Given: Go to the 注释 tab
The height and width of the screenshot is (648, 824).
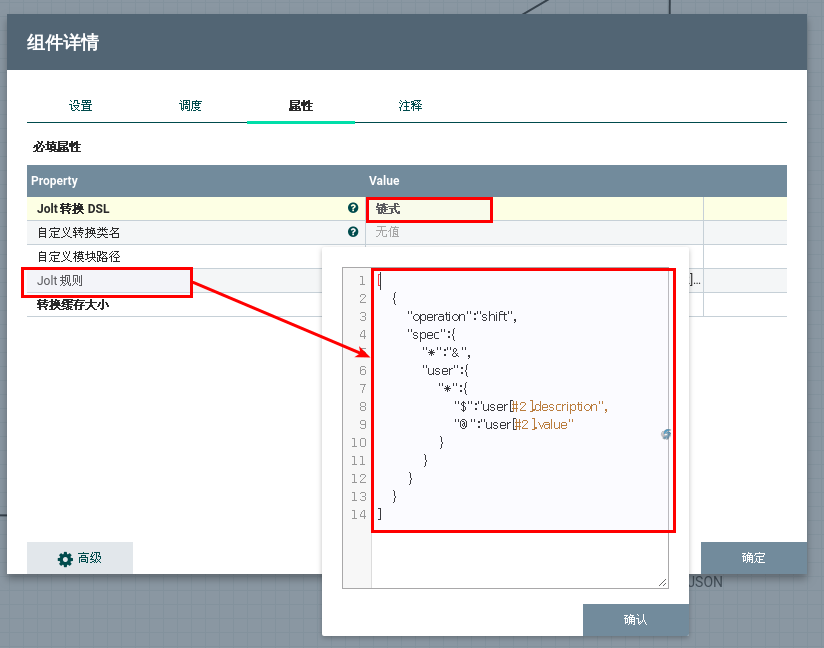Looking at the screenshot, I should point(410,106).
